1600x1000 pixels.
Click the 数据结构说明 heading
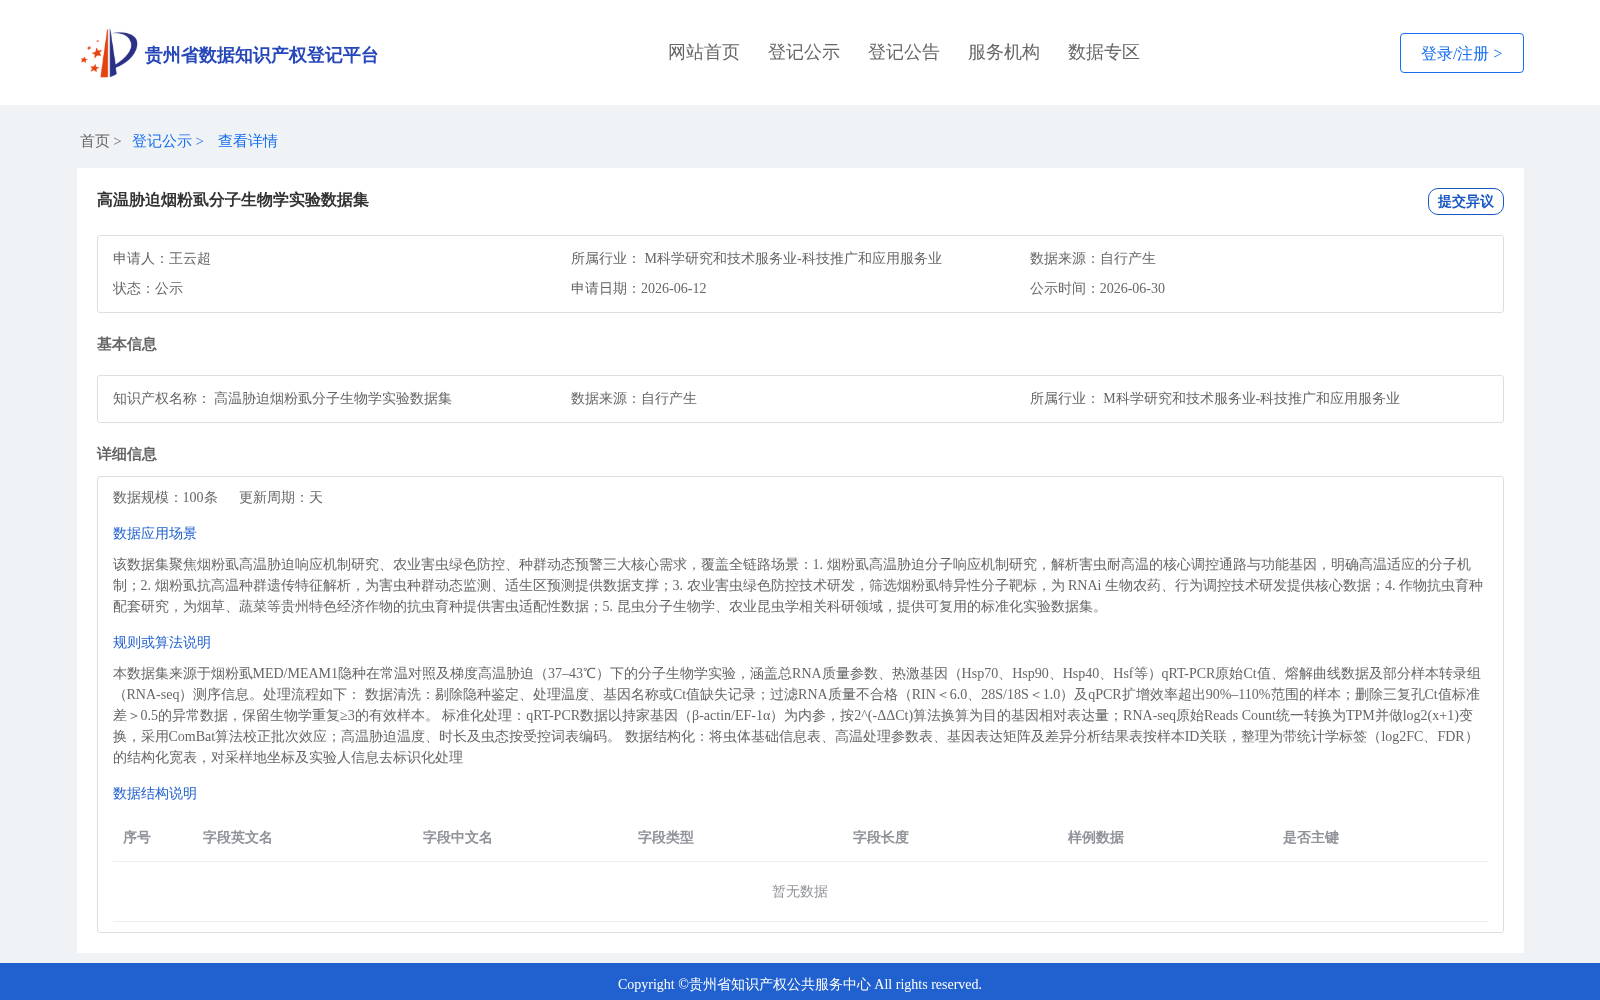[155, 793]
